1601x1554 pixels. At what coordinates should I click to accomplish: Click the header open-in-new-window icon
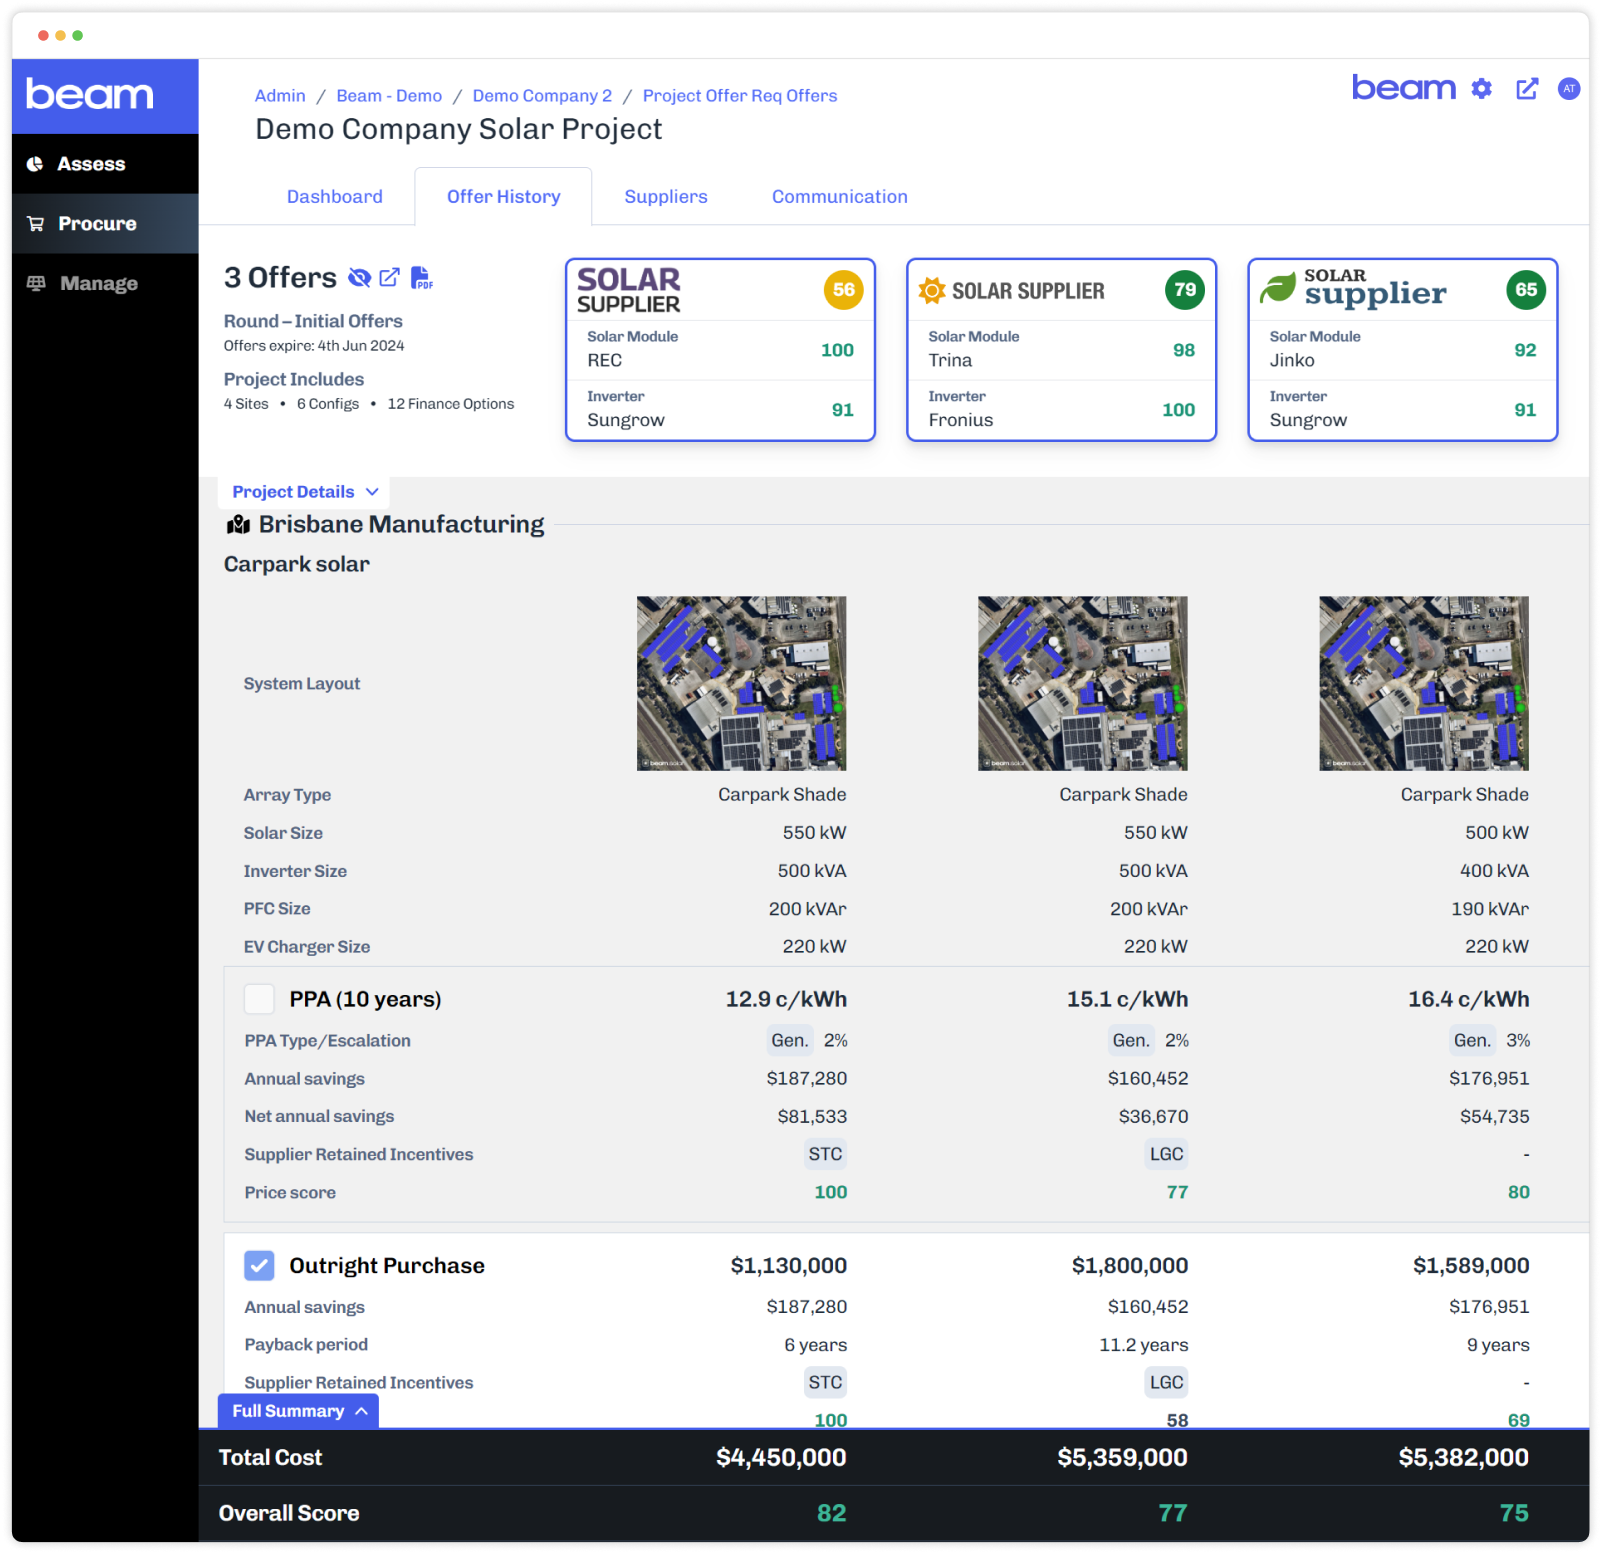click(x=1527, y=89)
